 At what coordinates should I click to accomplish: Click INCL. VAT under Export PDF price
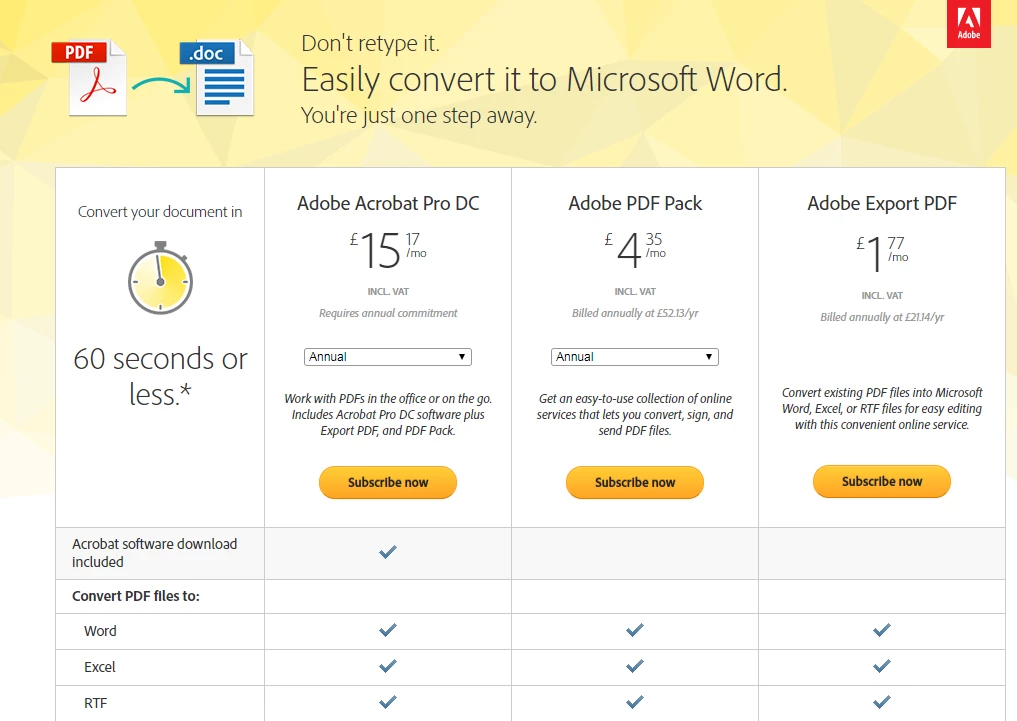click(x=882, y=296)
